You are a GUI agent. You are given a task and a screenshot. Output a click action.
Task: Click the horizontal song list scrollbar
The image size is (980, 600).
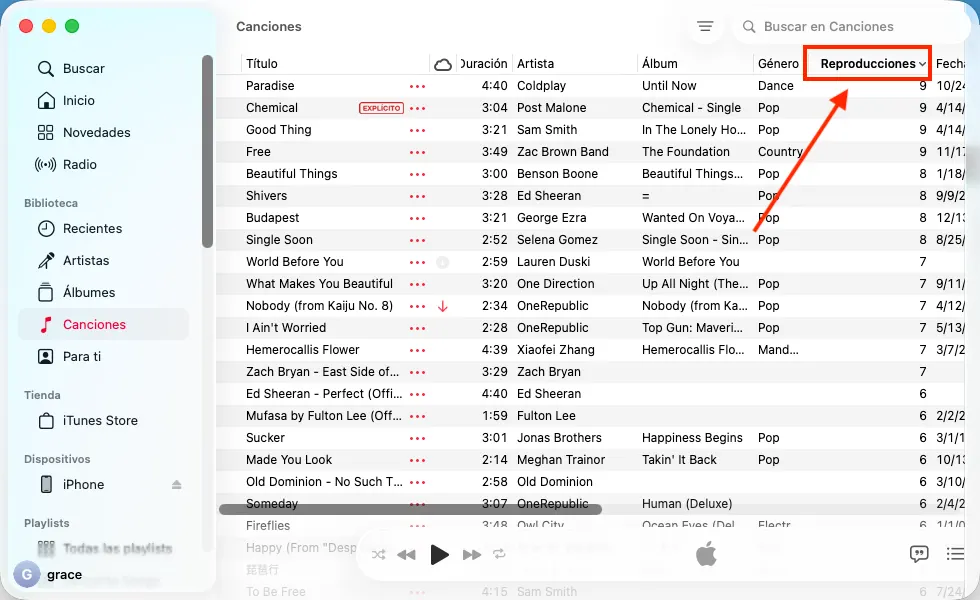point(410,509)
